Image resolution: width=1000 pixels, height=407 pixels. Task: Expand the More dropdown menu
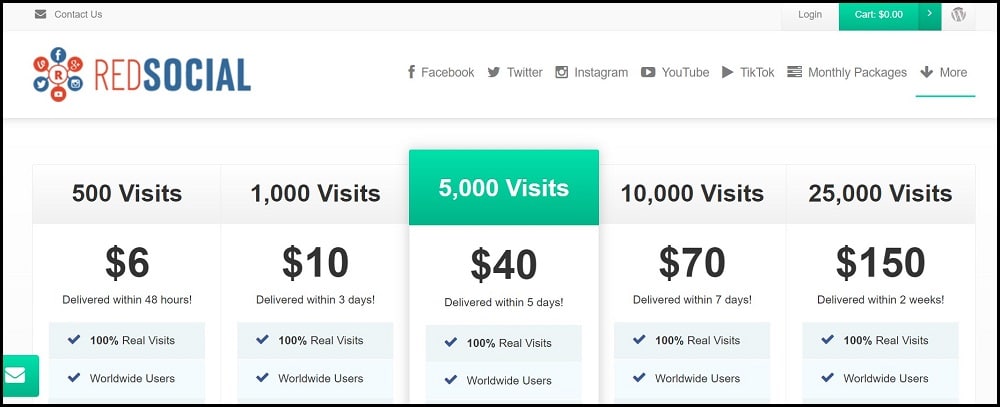(944, 72)
